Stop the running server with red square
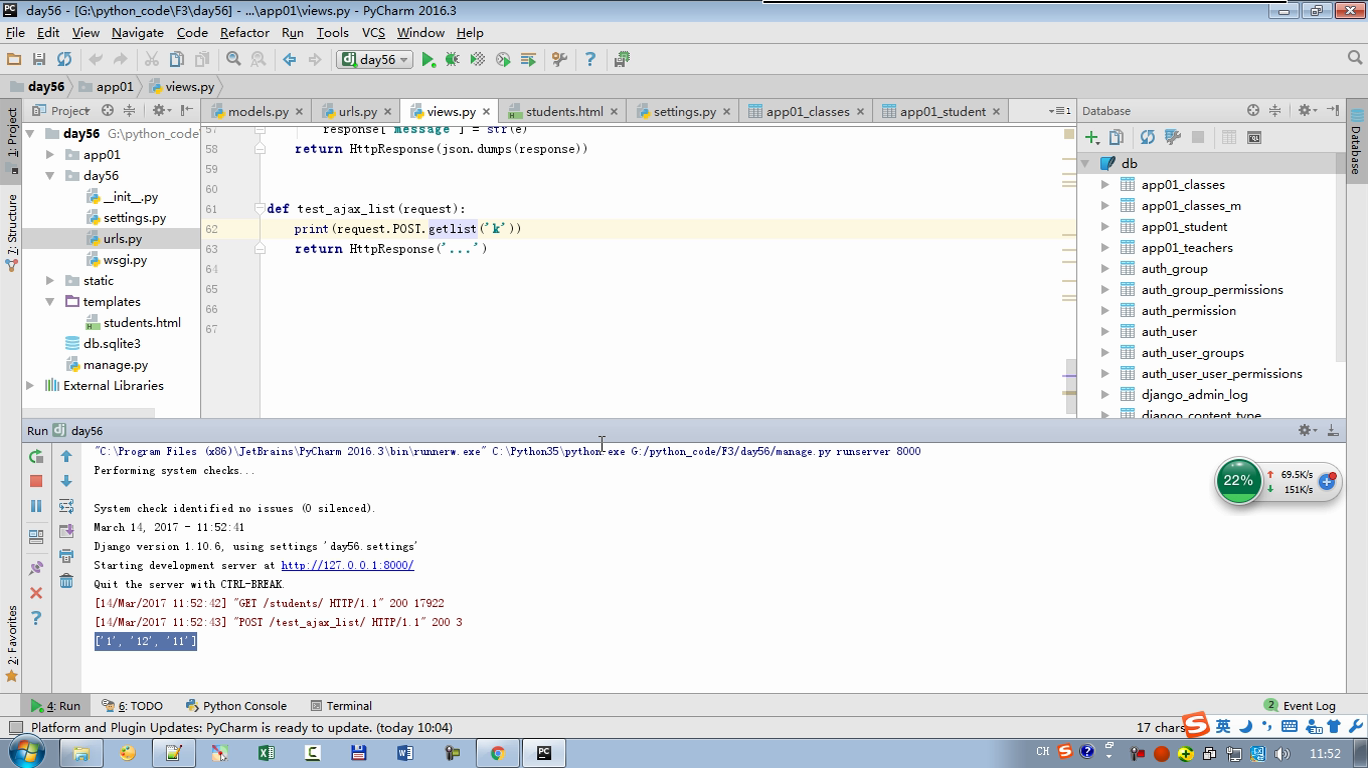Screen dimensions: 1368x768 [x=36, y=481]
